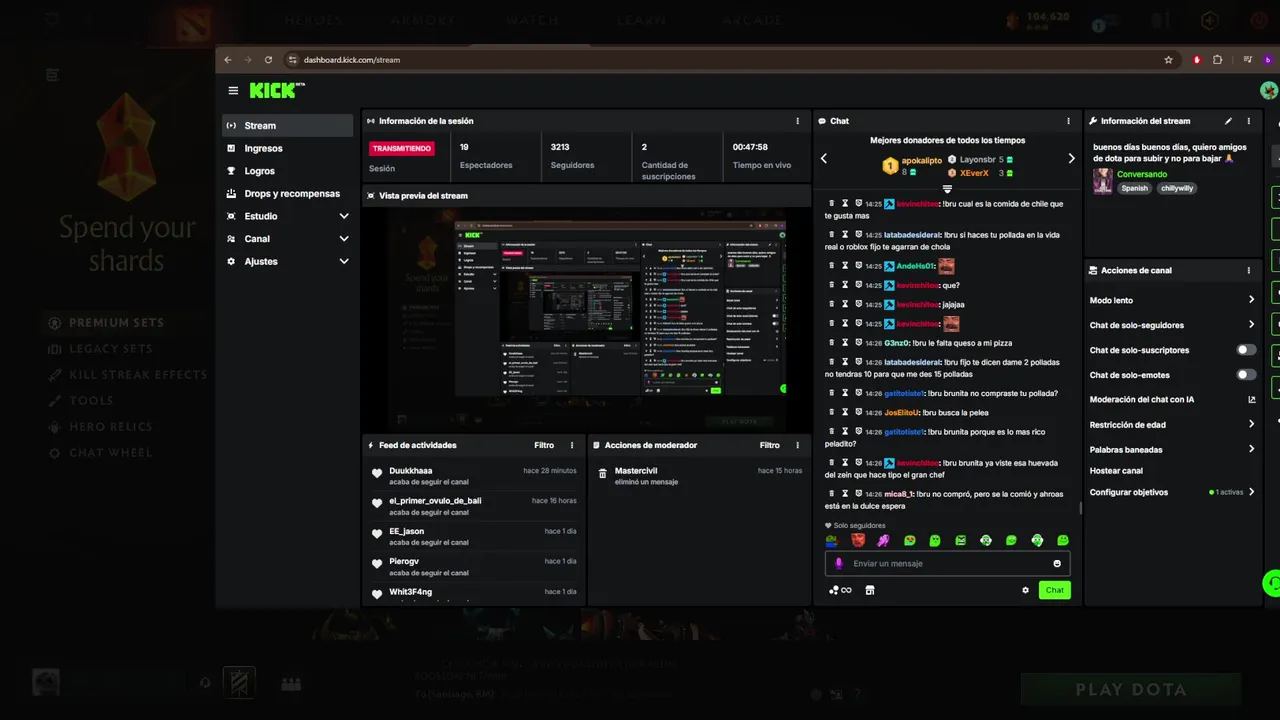This screenshot has width=1280, height=720.
Task: Click the stream preview video
Action: tap(586, 319)
